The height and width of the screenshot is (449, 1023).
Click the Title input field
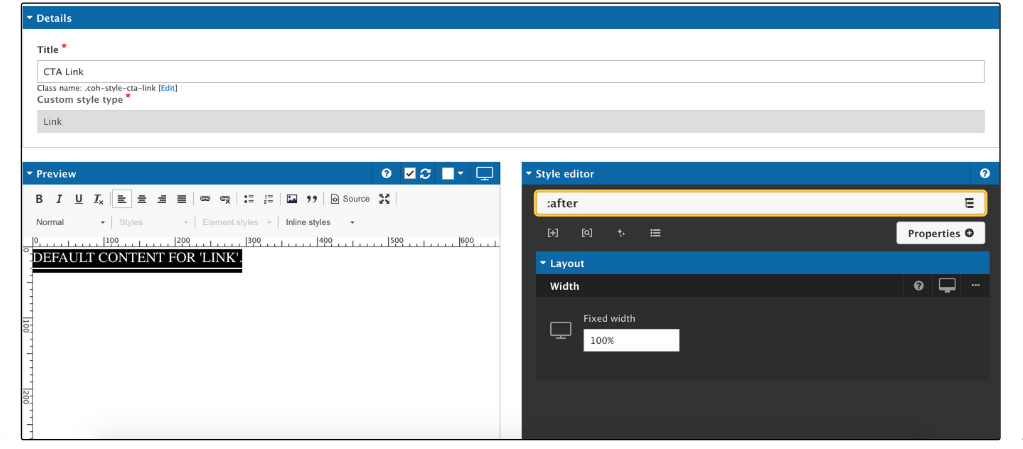[511, 72]
